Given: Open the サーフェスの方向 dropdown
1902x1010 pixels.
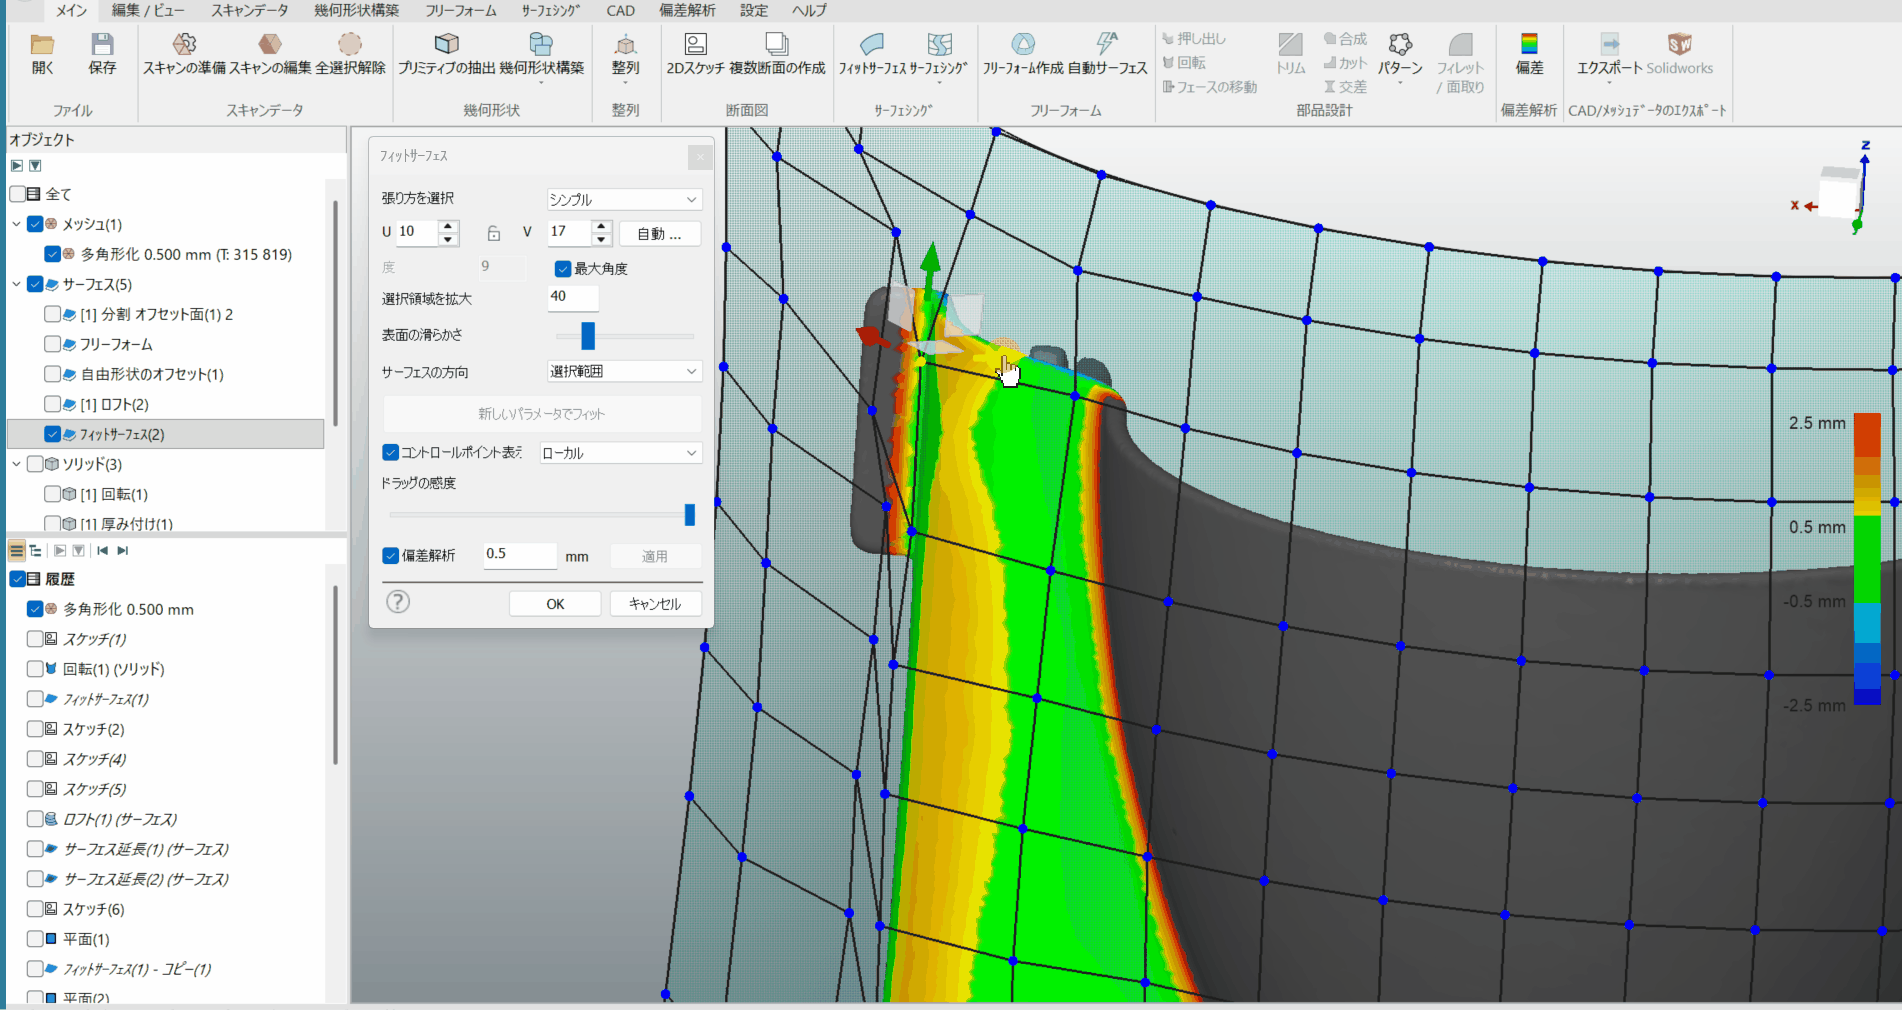Looking at the screenshot, I should pos(623,372).
